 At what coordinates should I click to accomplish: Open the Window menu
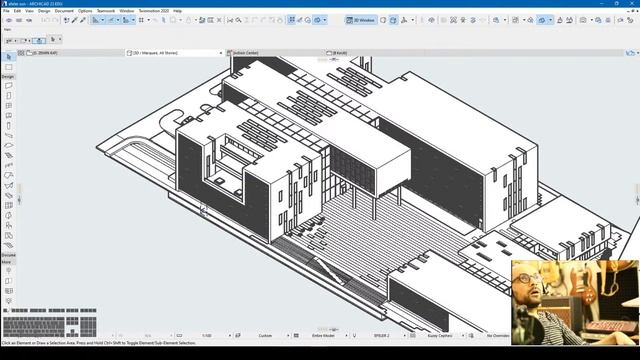pyautogui.click(x=127, y=11)
